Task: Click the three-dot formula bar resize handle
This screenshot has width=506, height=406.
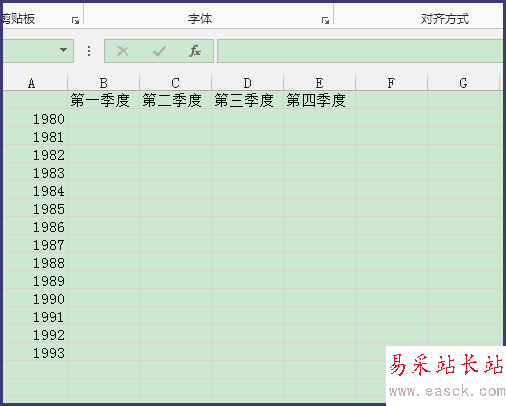Action: tap(89, 51)
